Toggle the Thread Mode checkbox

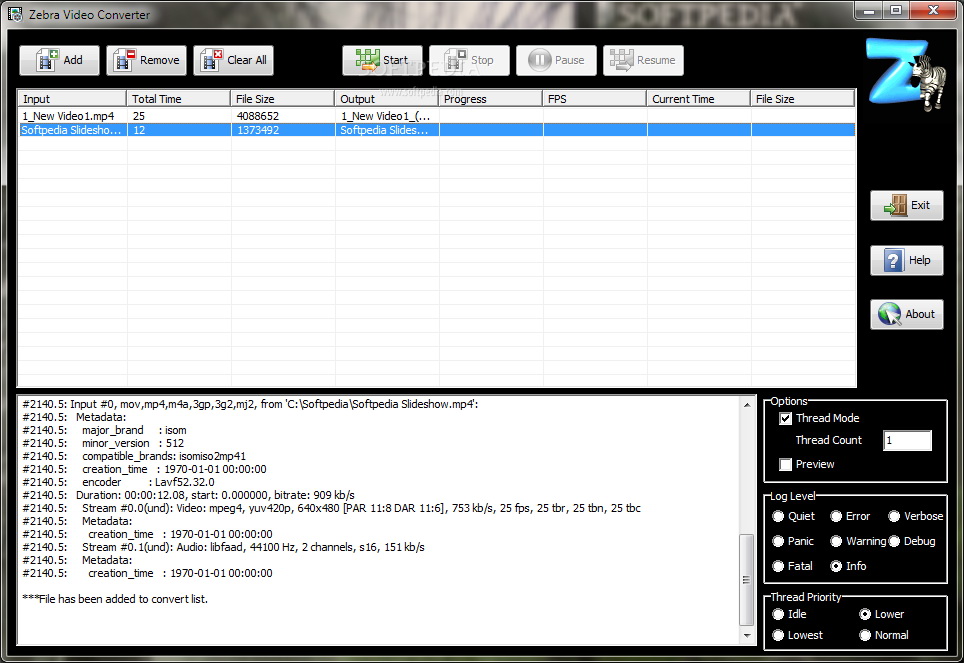[x=786, y=418]
